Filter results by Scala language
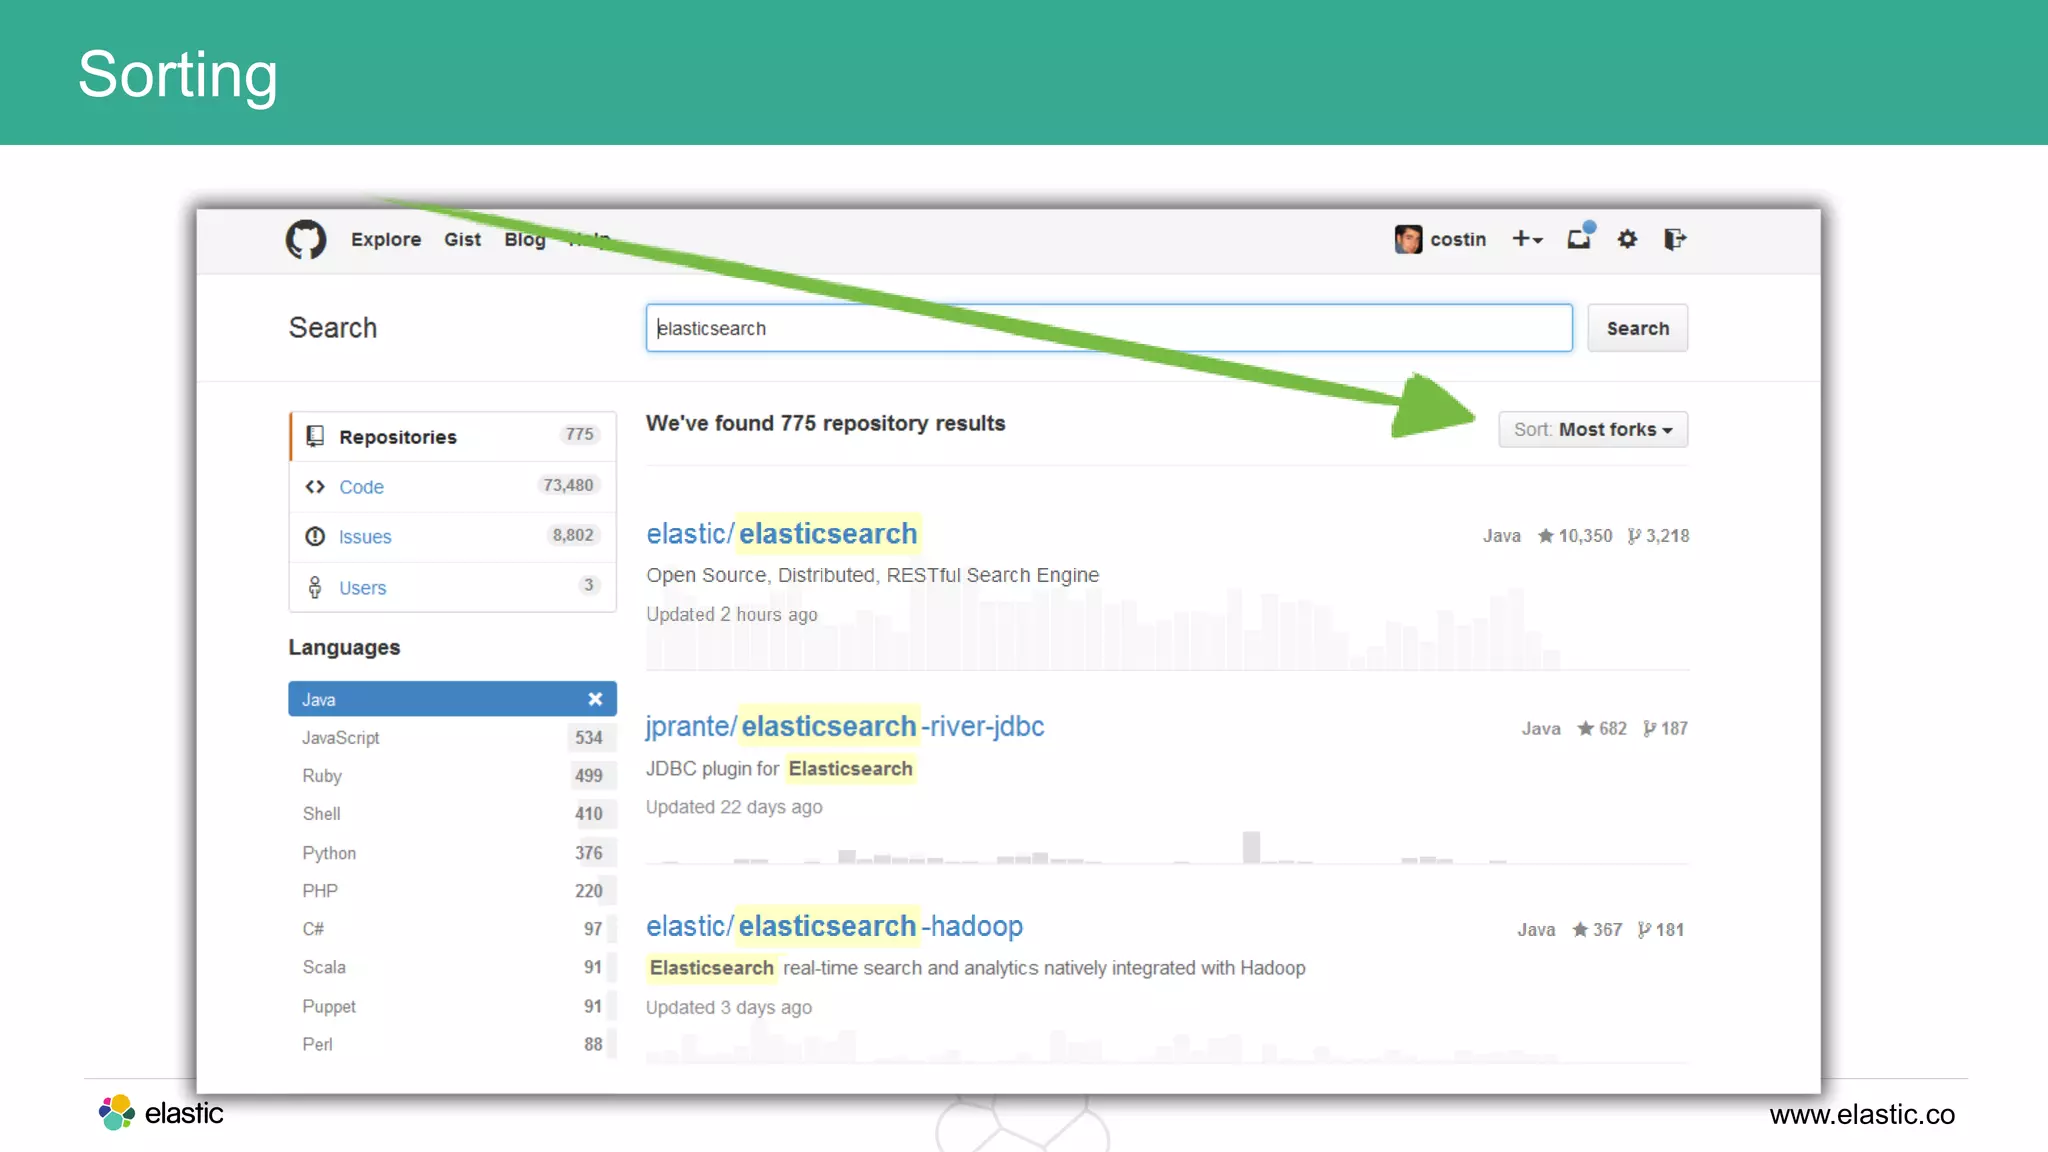The height and width of the screenshot is (1152, 2048). (453, 967)
